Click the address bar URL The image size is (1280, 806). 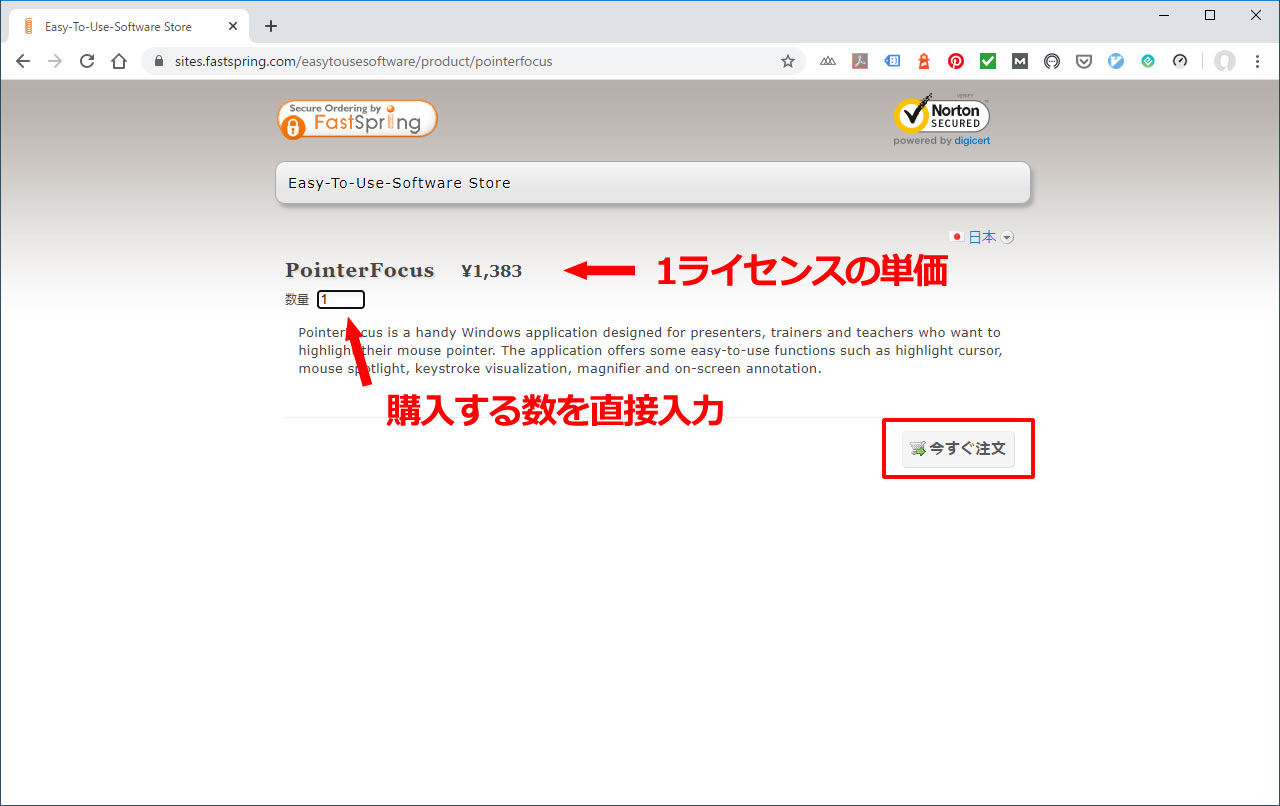click(x=364, y=61)
